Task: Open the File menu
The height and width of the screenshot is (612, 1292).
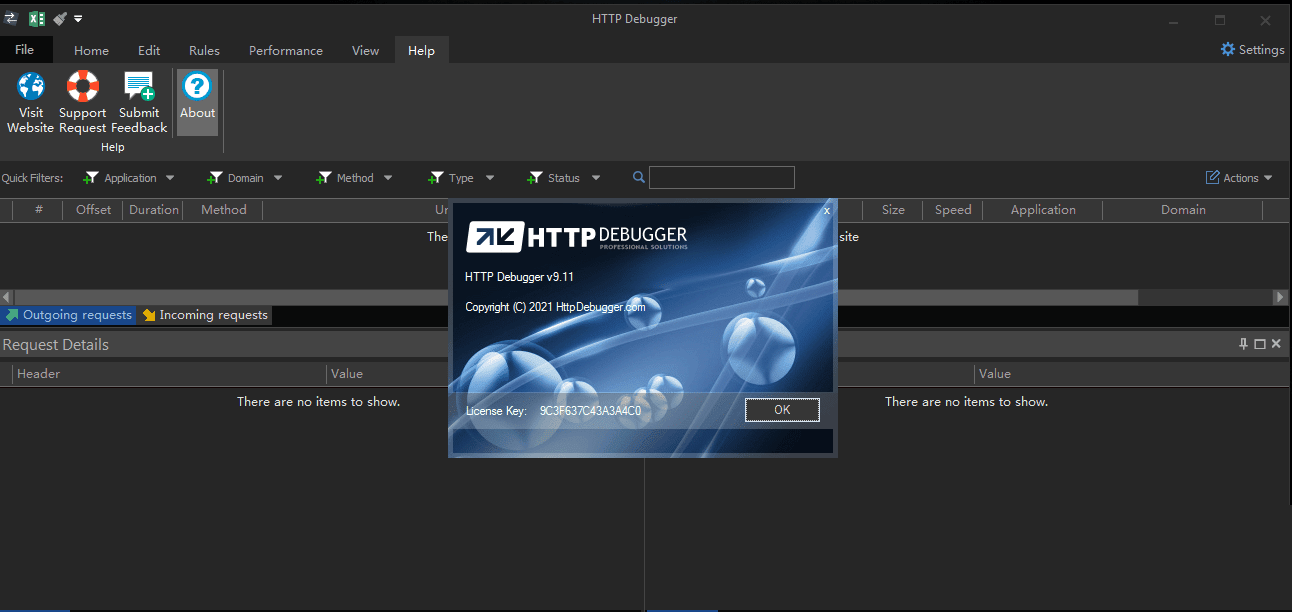Action: point(24,50)
